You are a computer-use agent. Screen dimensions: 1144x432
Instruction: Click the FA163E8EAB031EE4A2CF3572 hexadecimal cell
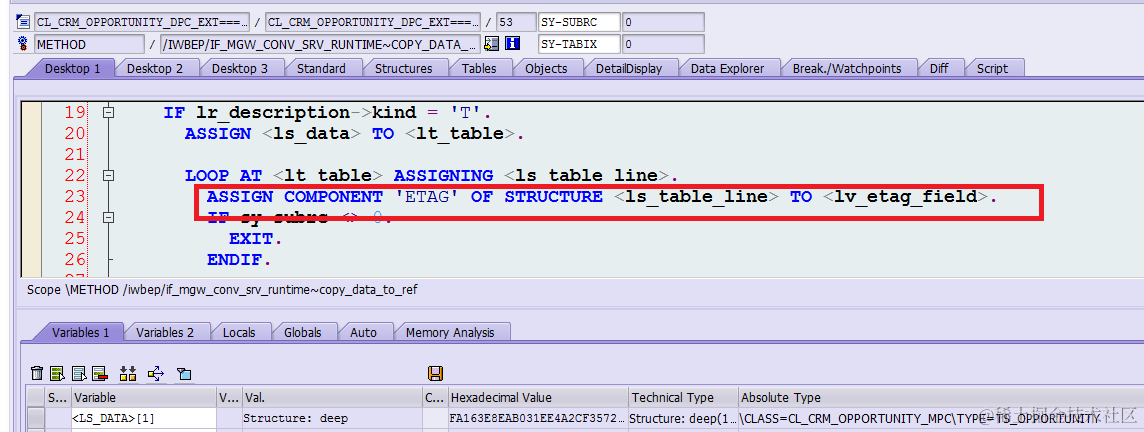click(538, 419)
